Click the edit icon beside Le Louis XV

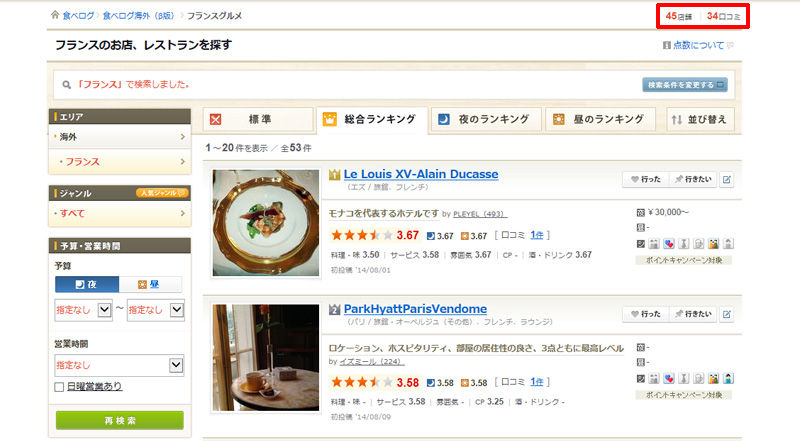click(727, 179)
